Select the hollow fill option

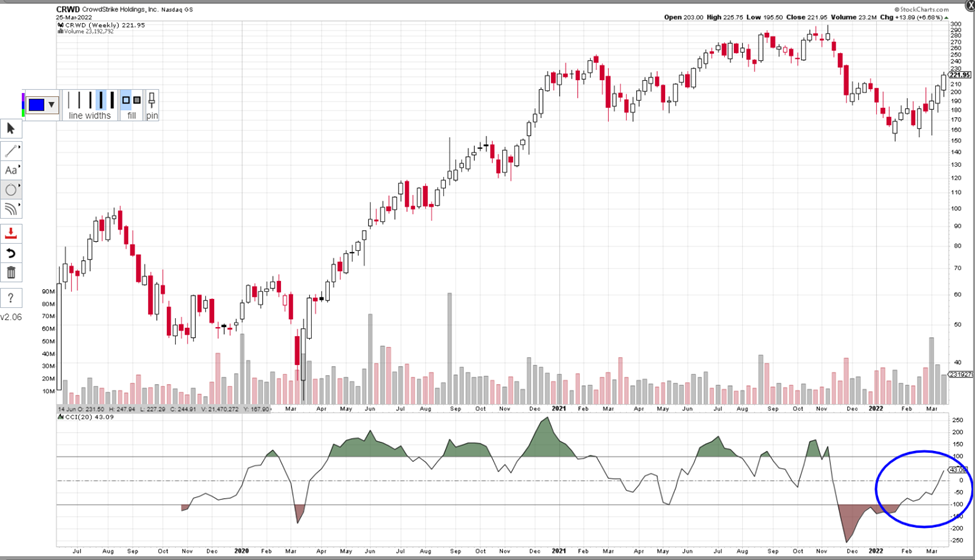[x=126, y=100]
